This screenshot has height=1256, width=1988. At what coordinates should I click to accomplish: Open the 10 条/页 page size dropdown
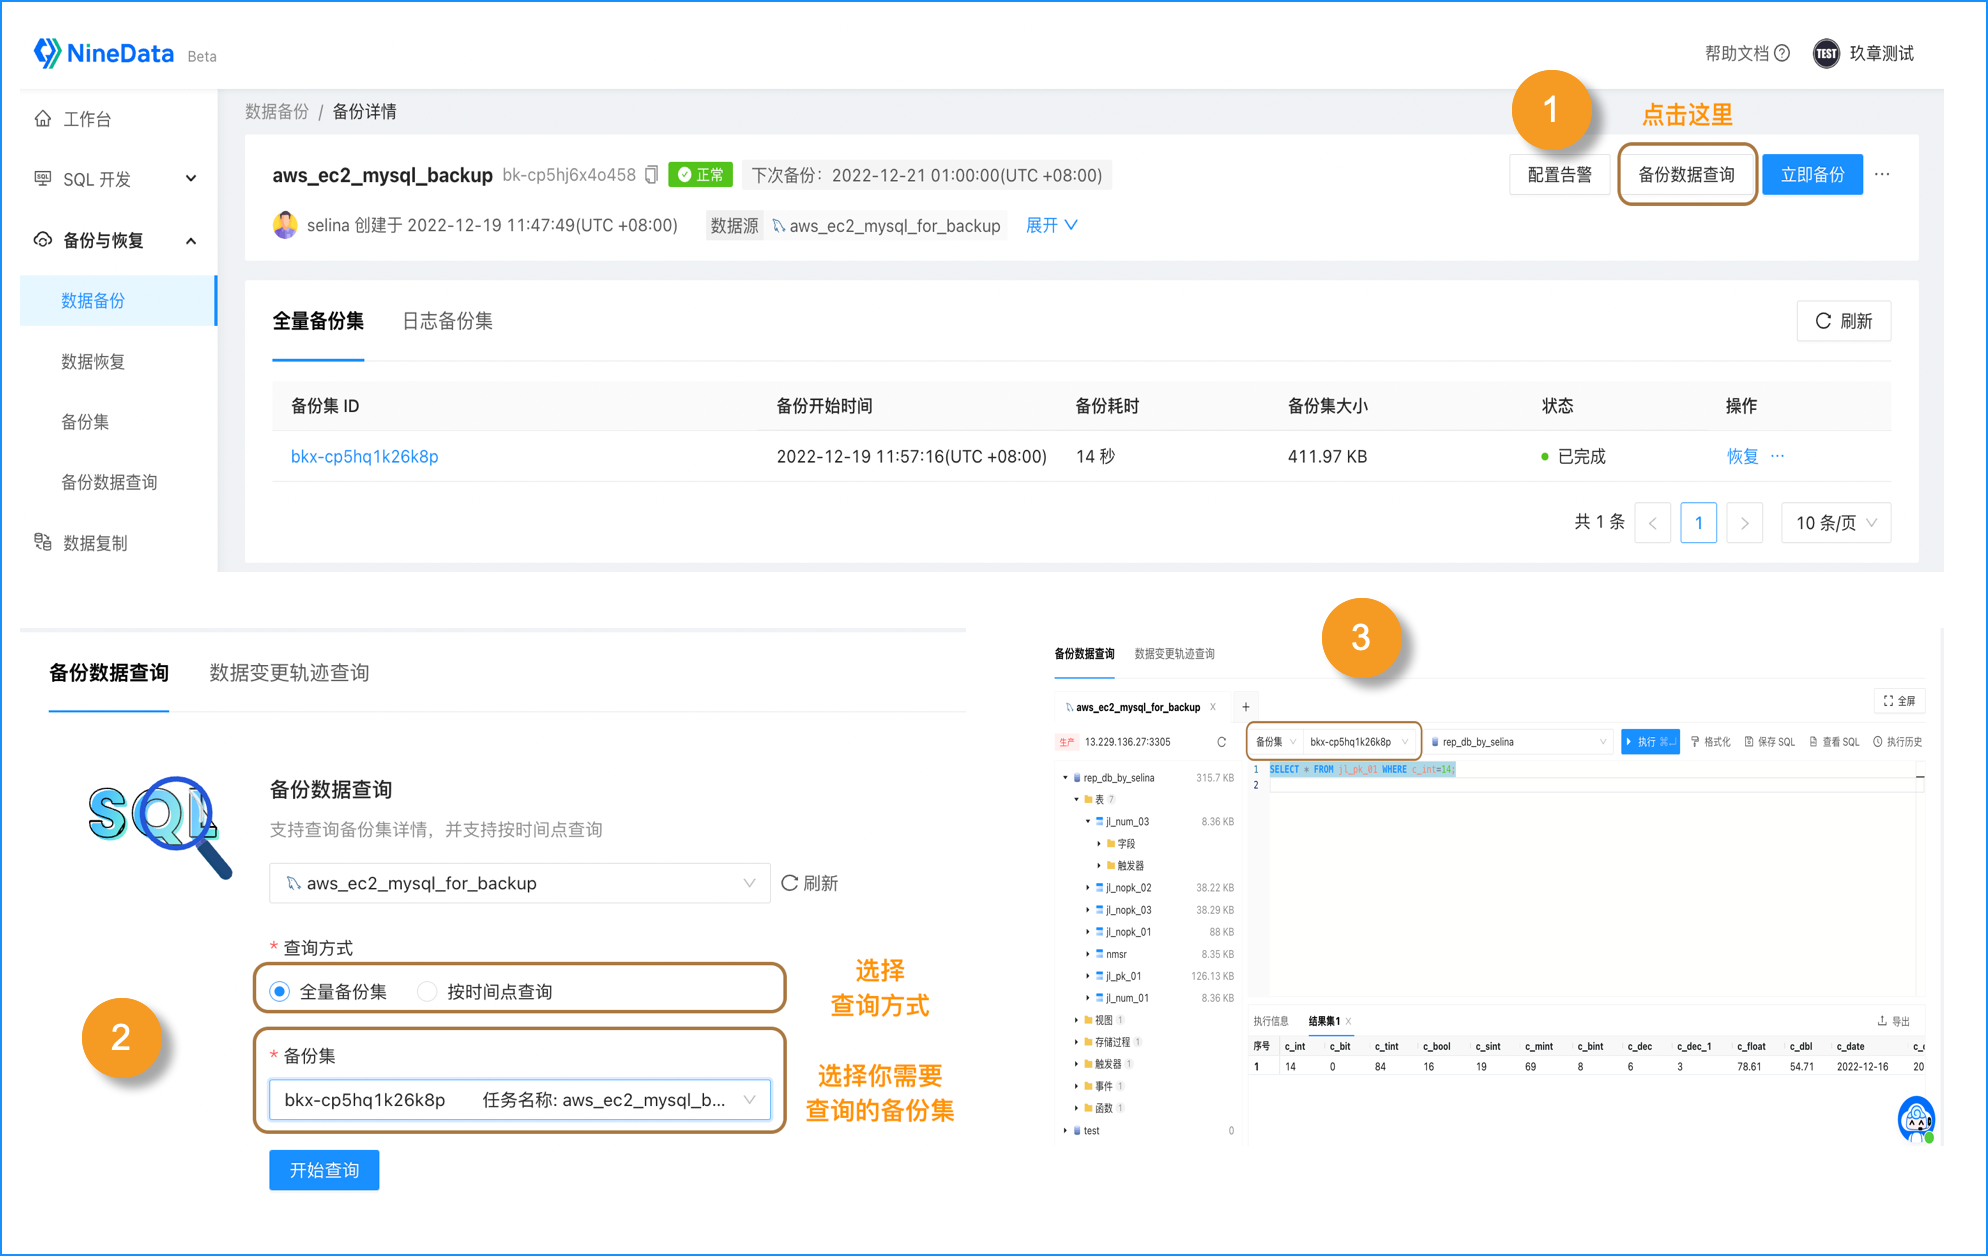point(1836,522)
